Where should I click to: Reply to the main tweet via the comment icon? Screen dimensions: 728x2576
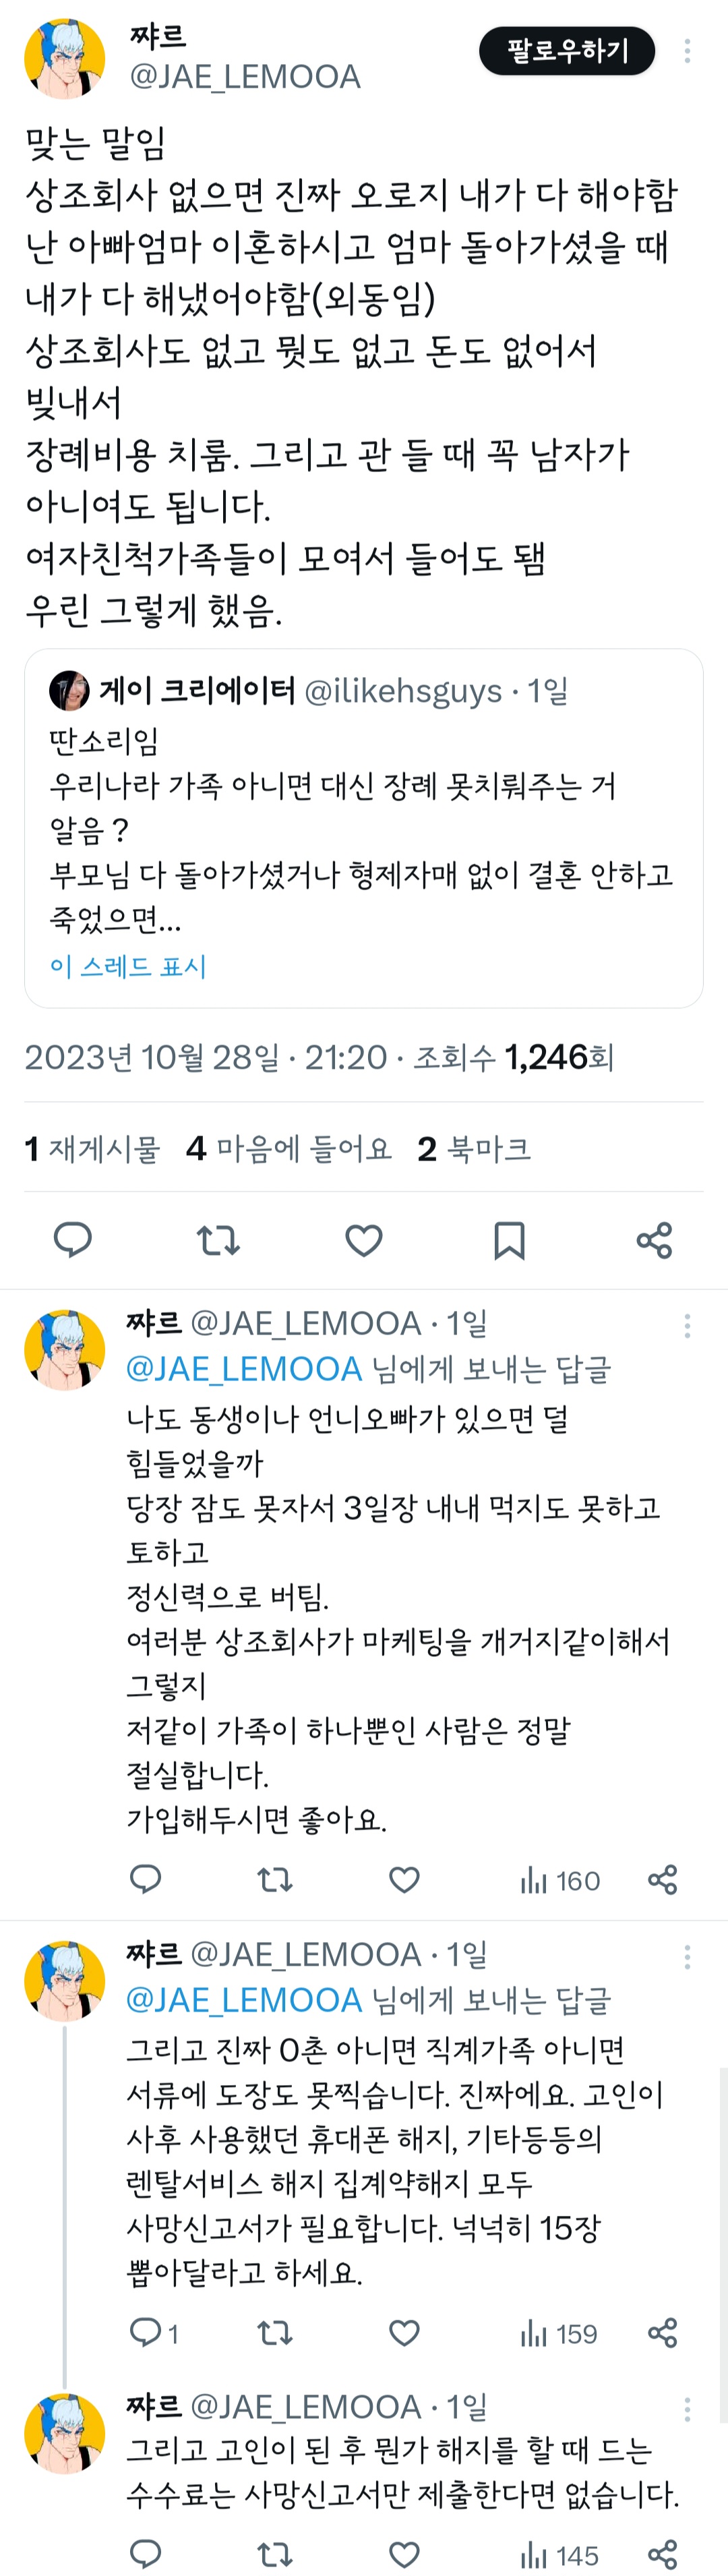coord(73,1240)
